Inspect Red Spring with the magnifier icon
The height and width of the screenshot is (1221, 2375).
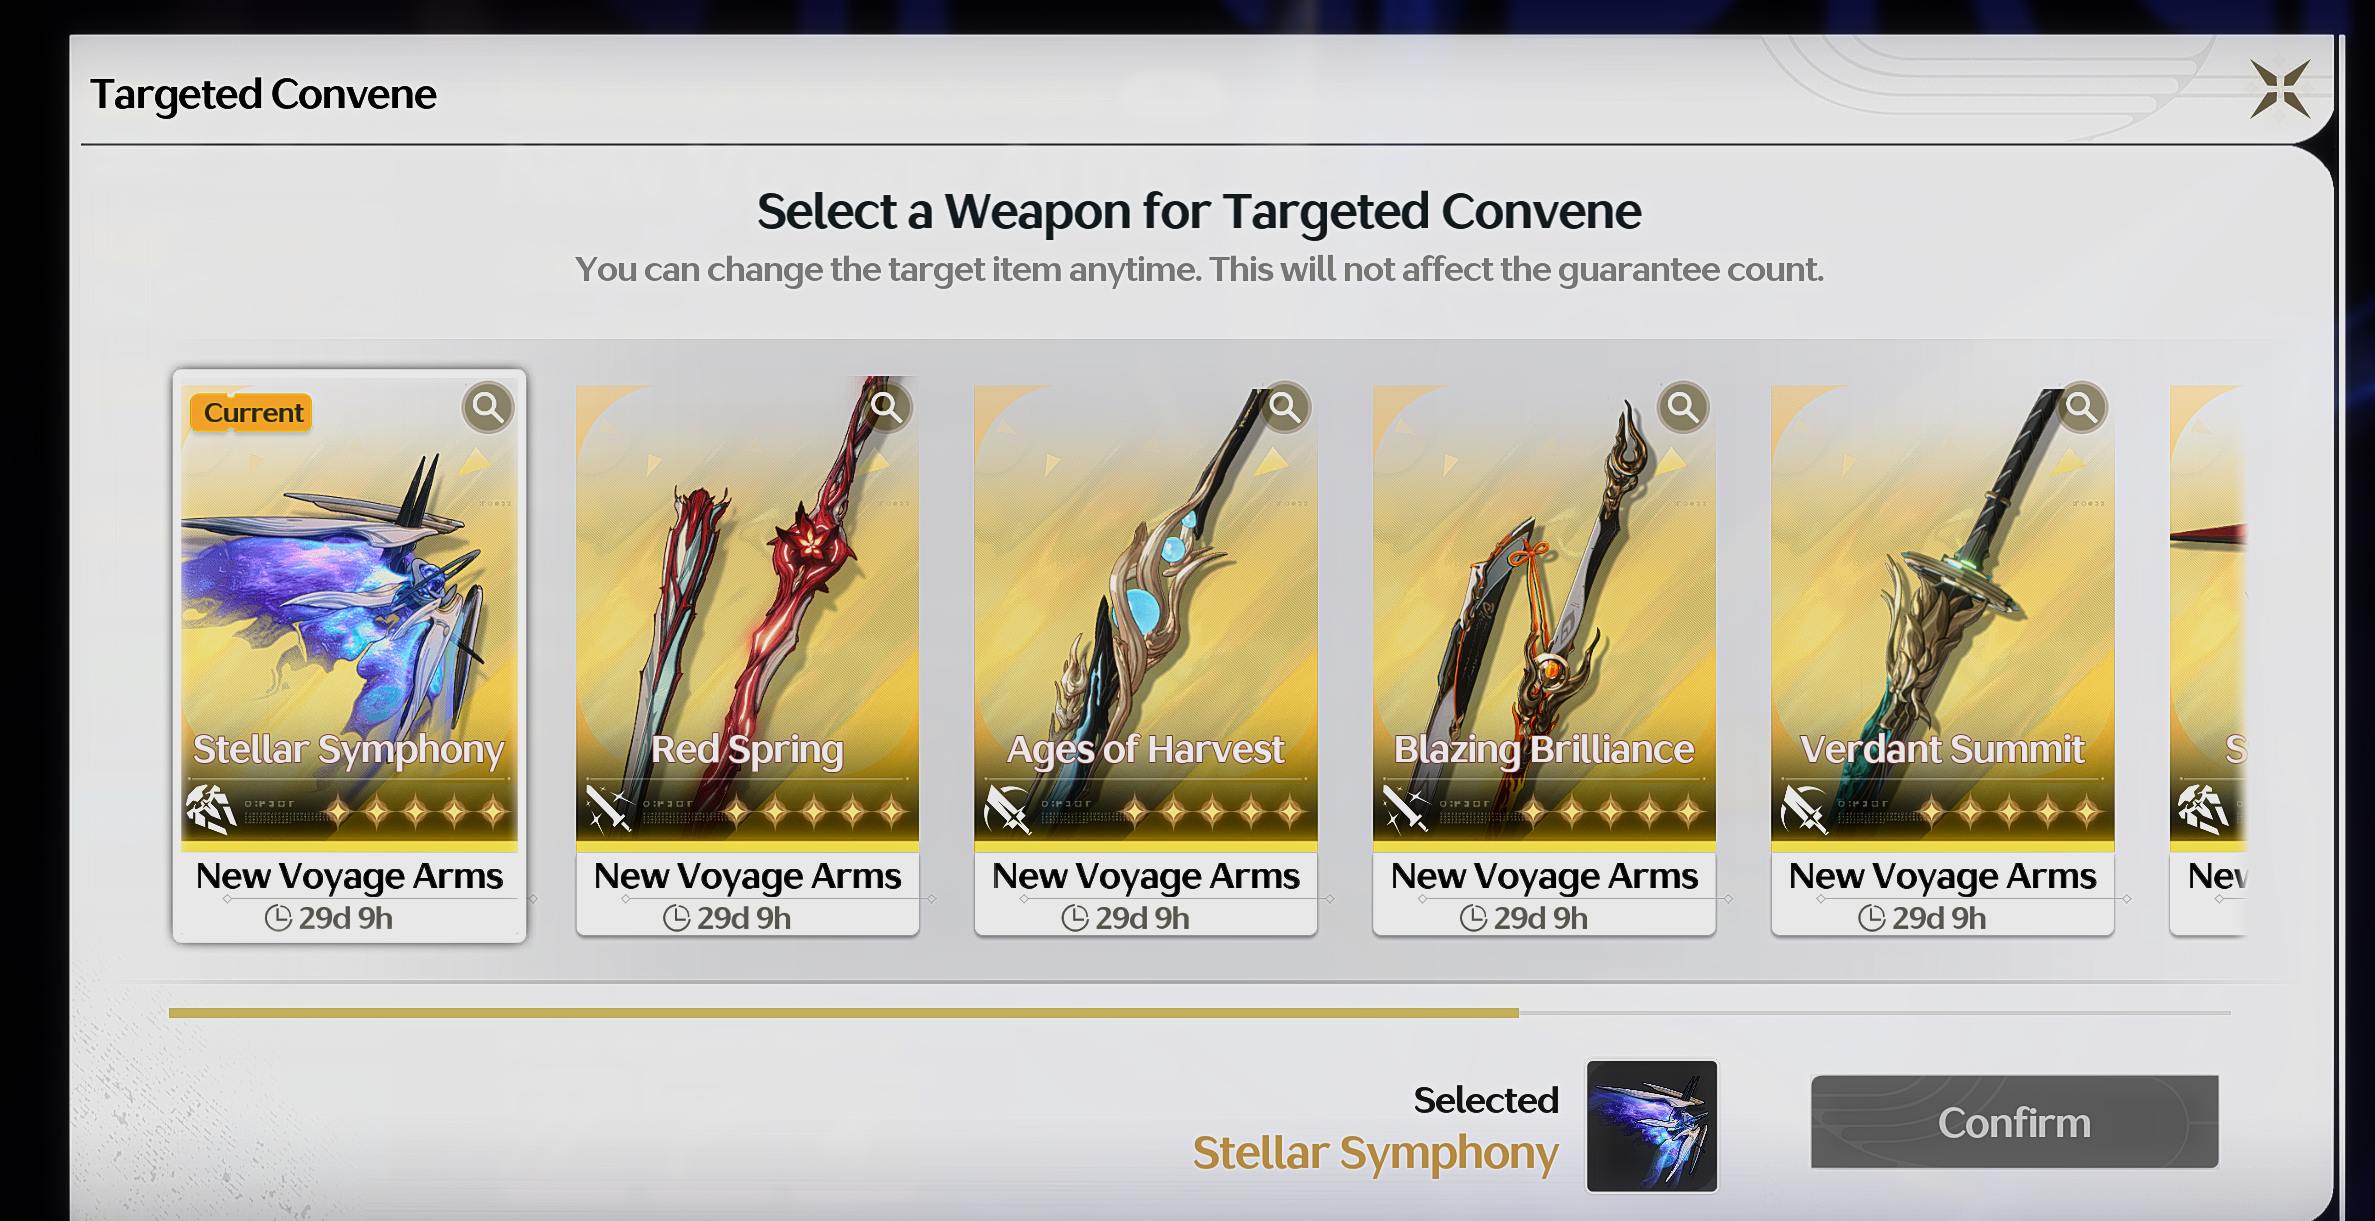pyautogui.click(x=886, y=408)
